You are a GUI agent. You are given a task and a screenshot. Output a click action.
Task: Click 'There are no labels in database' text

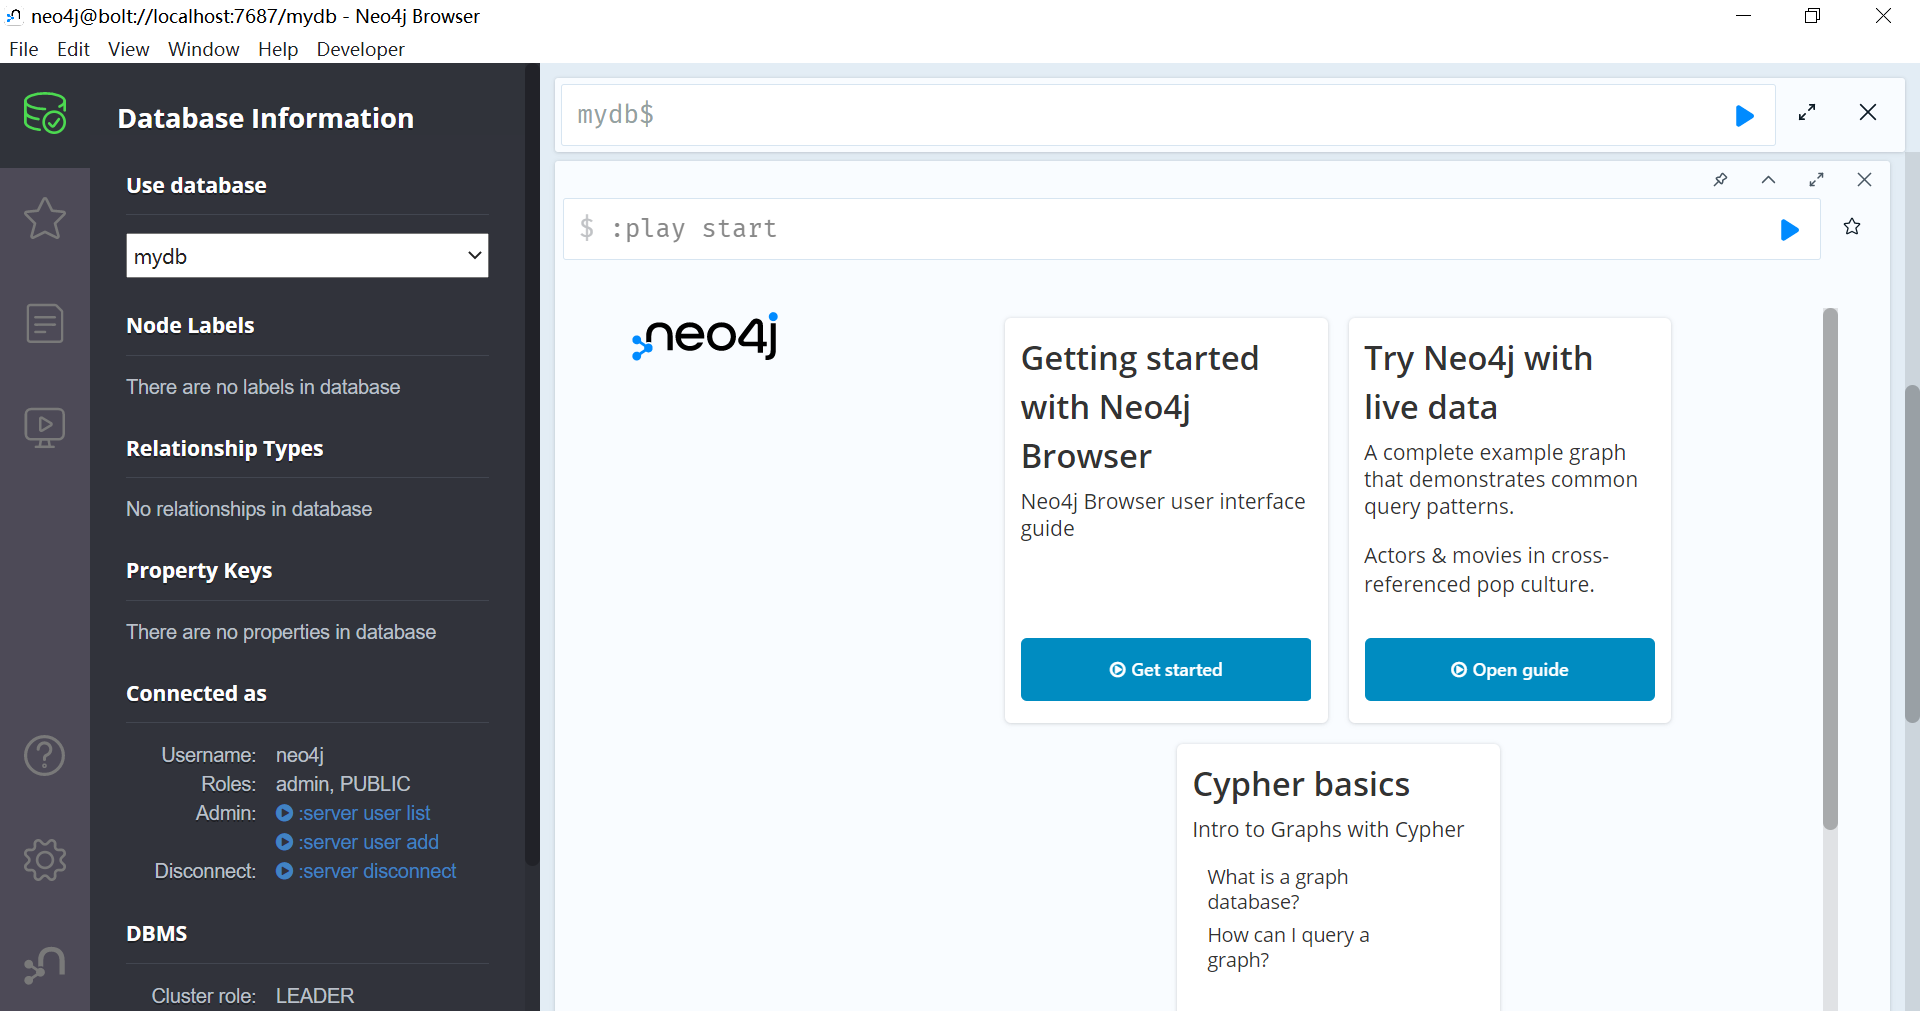point(263,387)
